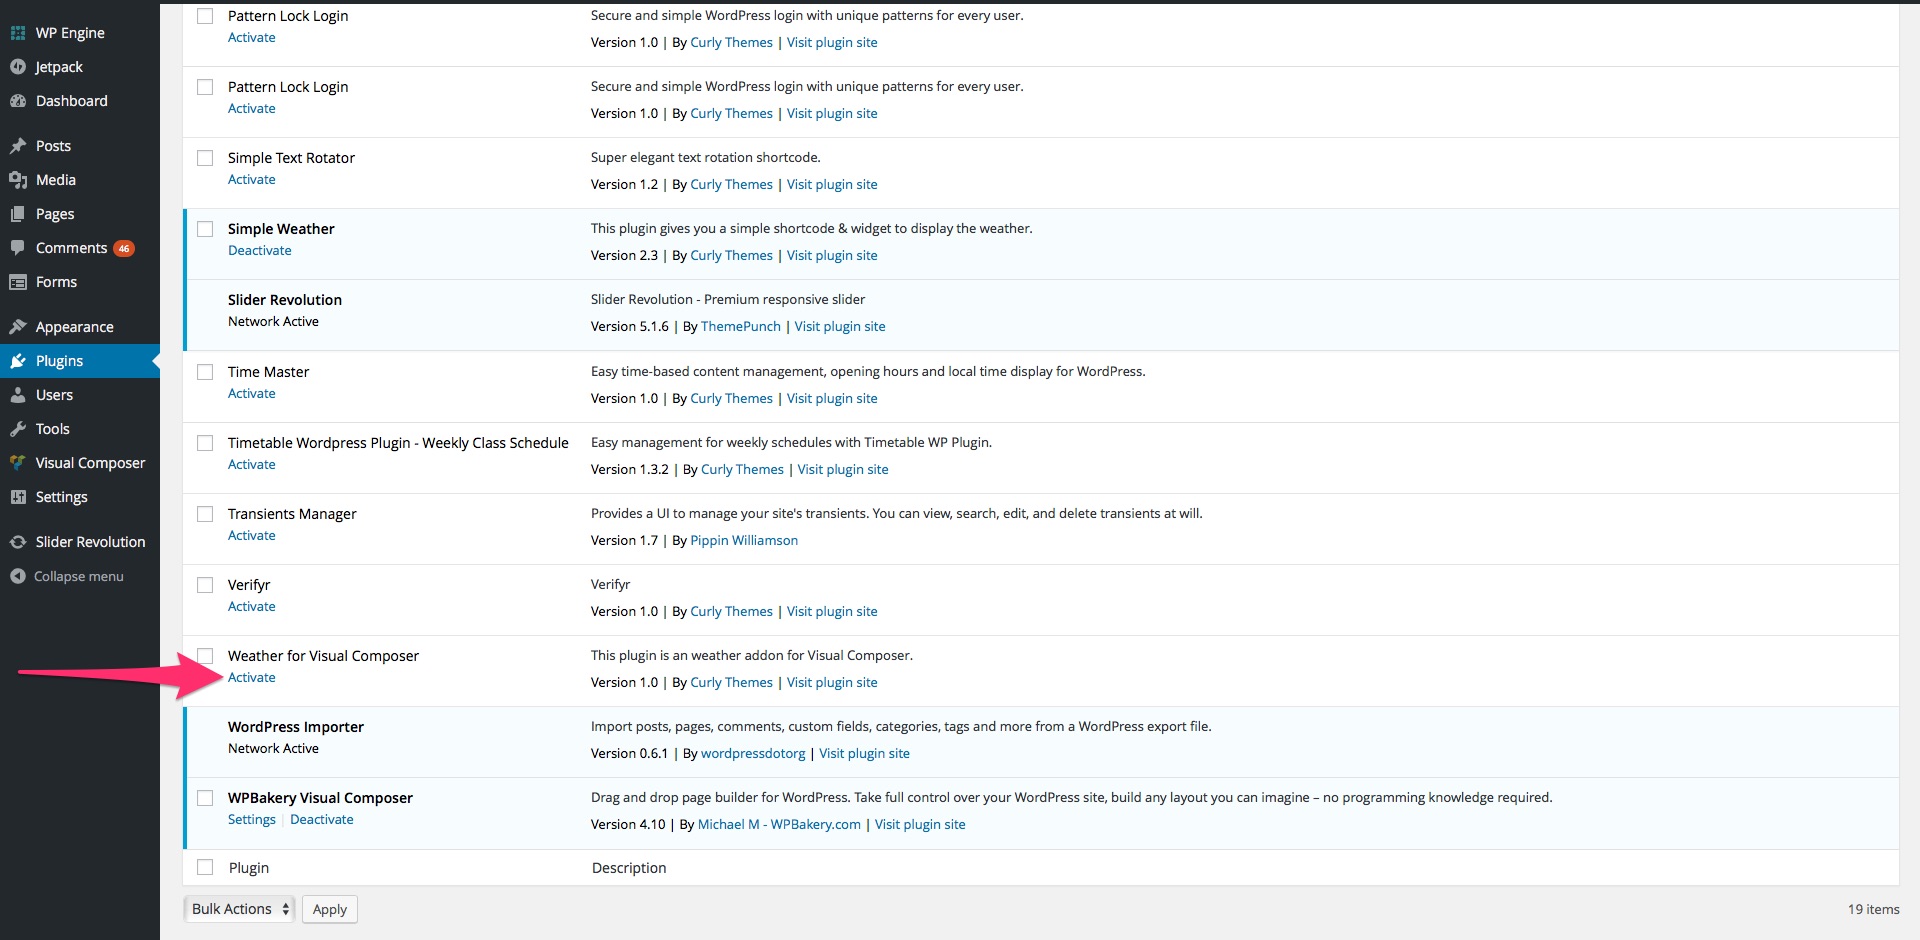The height and width of the screenshot is (940, 1920).
Task: Visit plugin site for Slider Revolution
Action: (840, 326)
